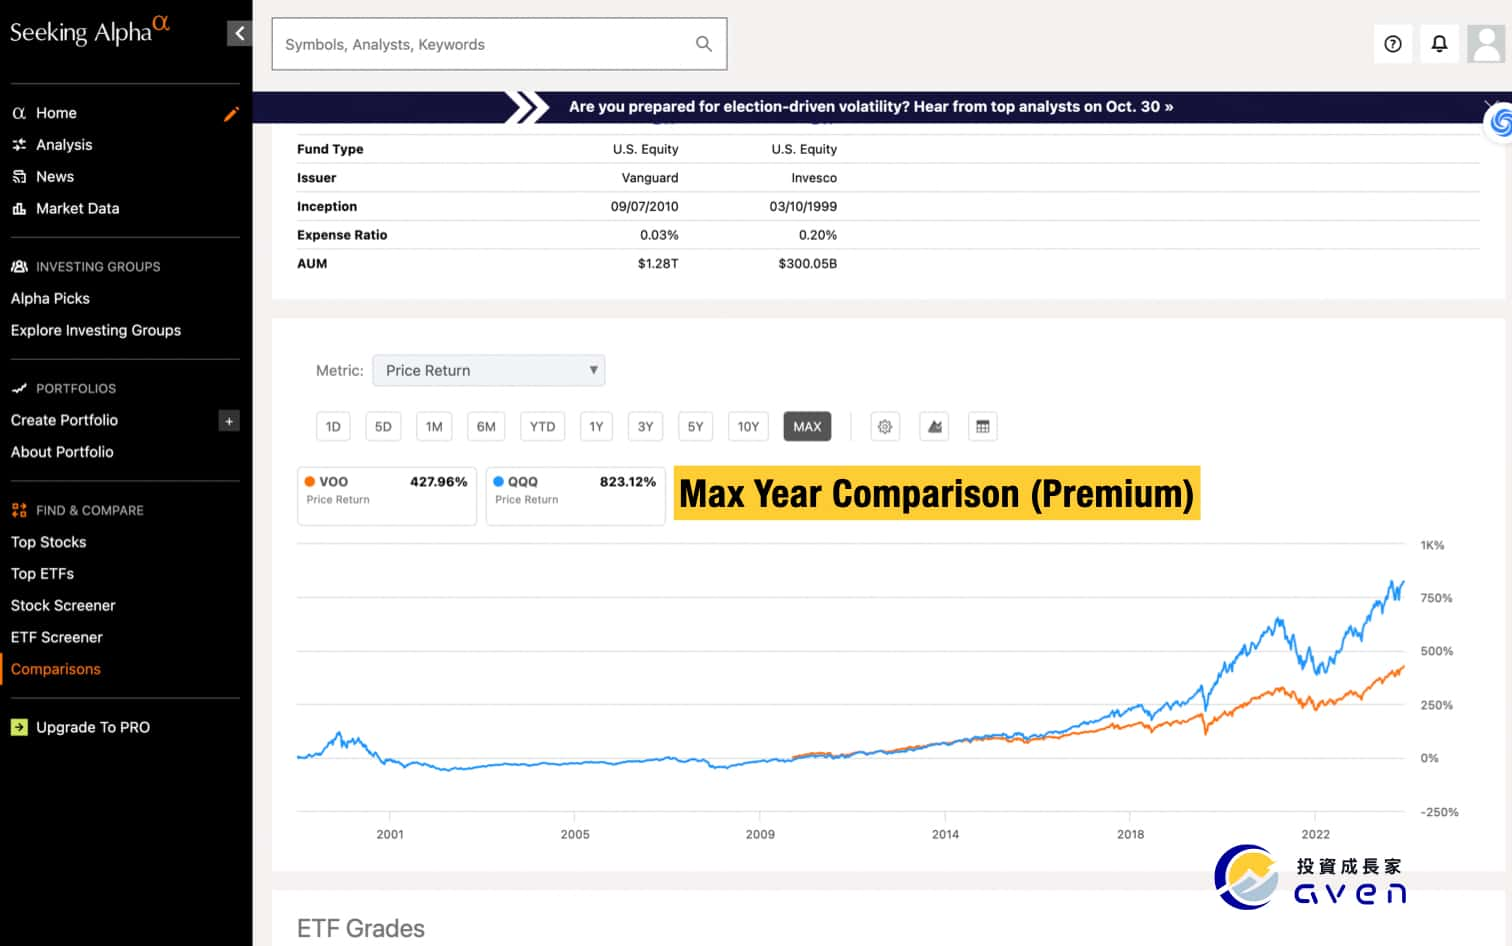Switch chart type with mountain chart icon
Viewport: 1512px width, 946px height.
(x=935, y=427)
